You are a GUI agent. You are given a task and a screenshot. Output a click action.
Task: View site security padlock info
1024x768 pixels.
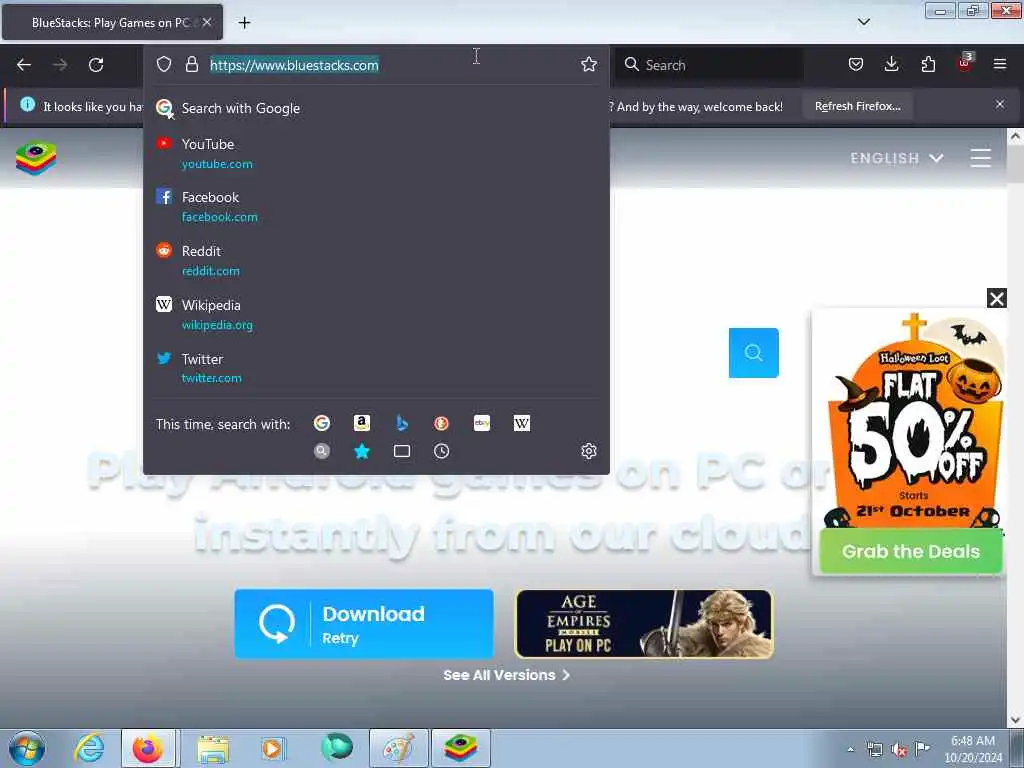(191, 64)
